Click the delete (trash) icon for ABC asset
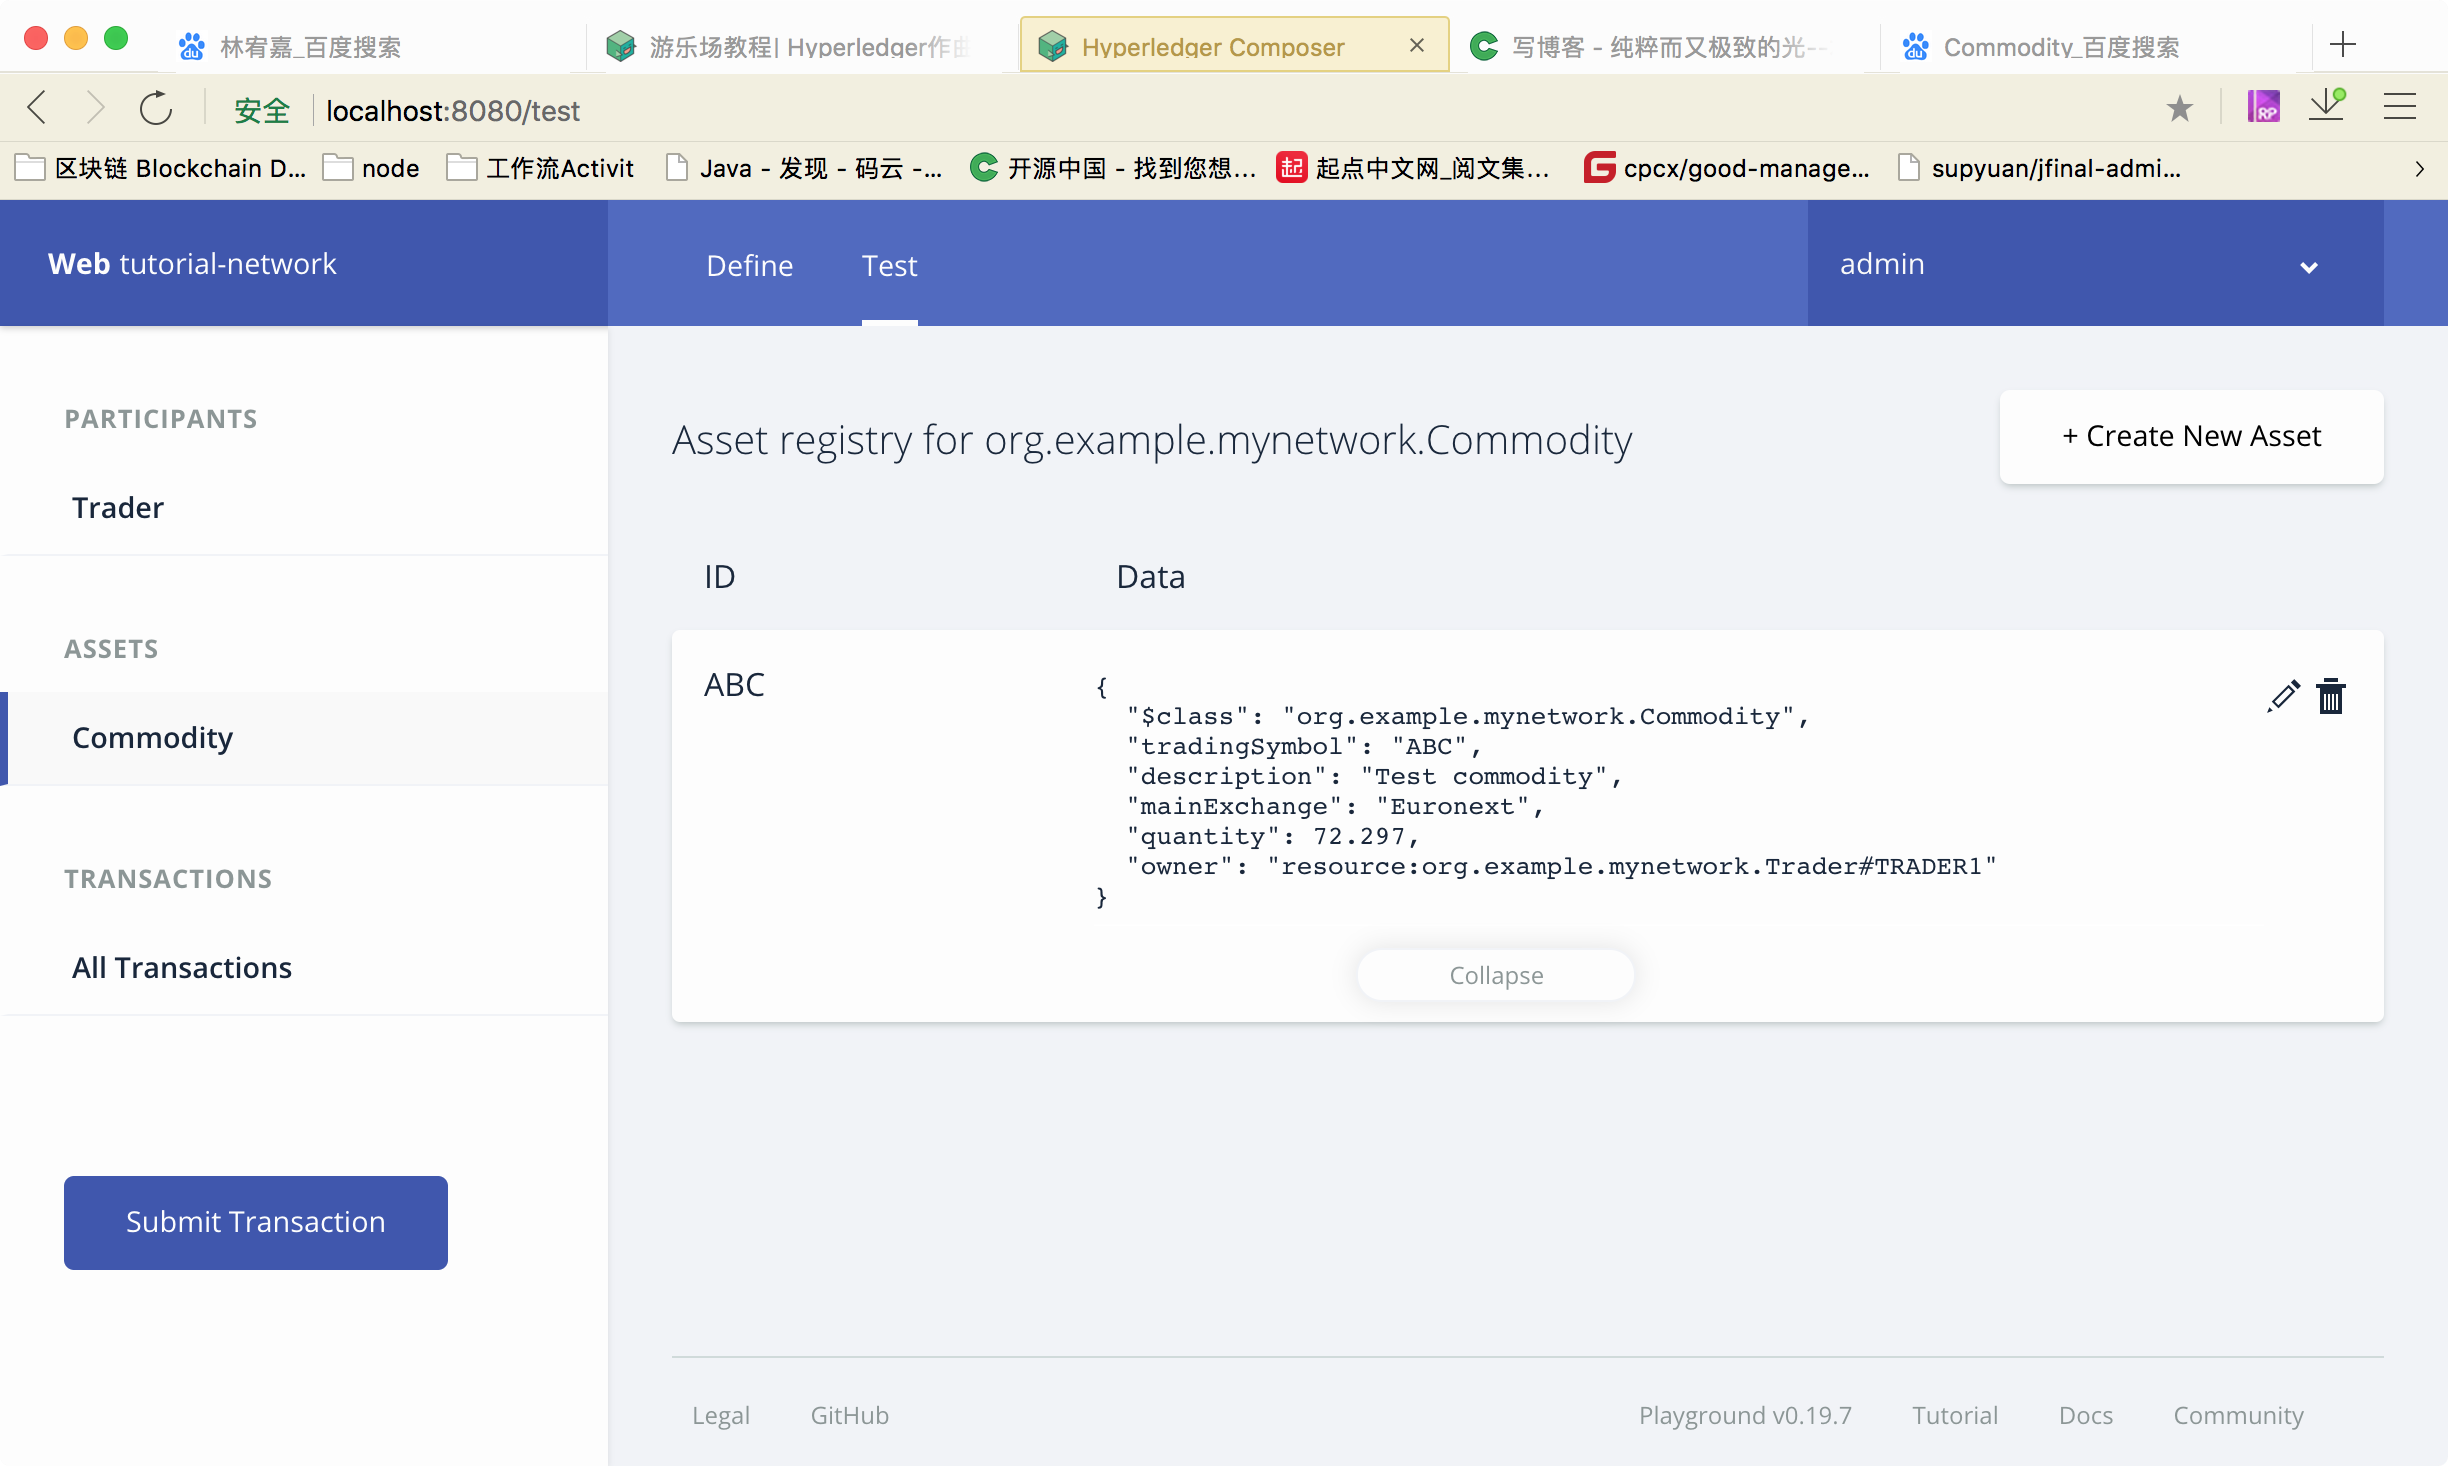Image resolution: width=2448 pixels, height=1466 pixels. pos(2331,696)
